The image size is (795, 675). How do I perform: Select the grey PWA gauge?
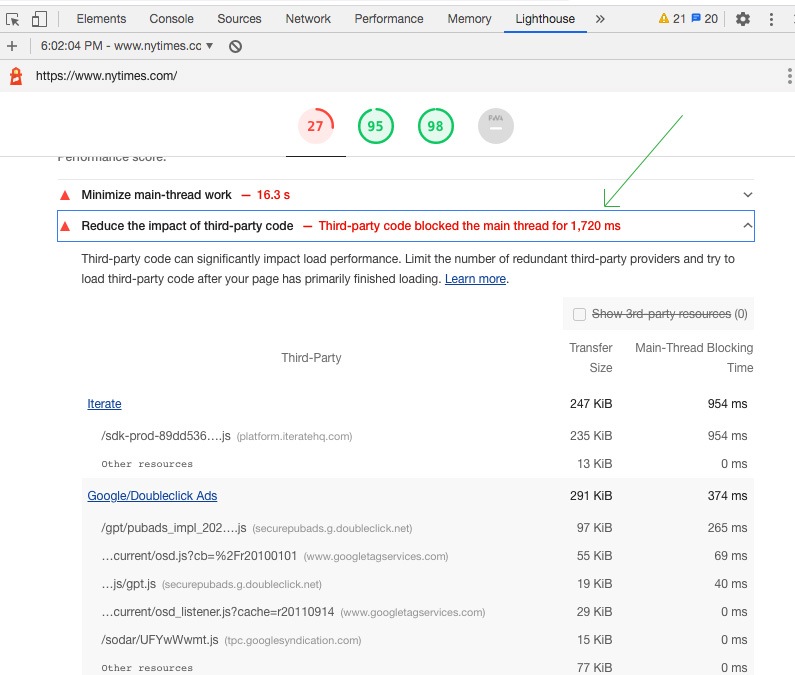tap(496, 126)
